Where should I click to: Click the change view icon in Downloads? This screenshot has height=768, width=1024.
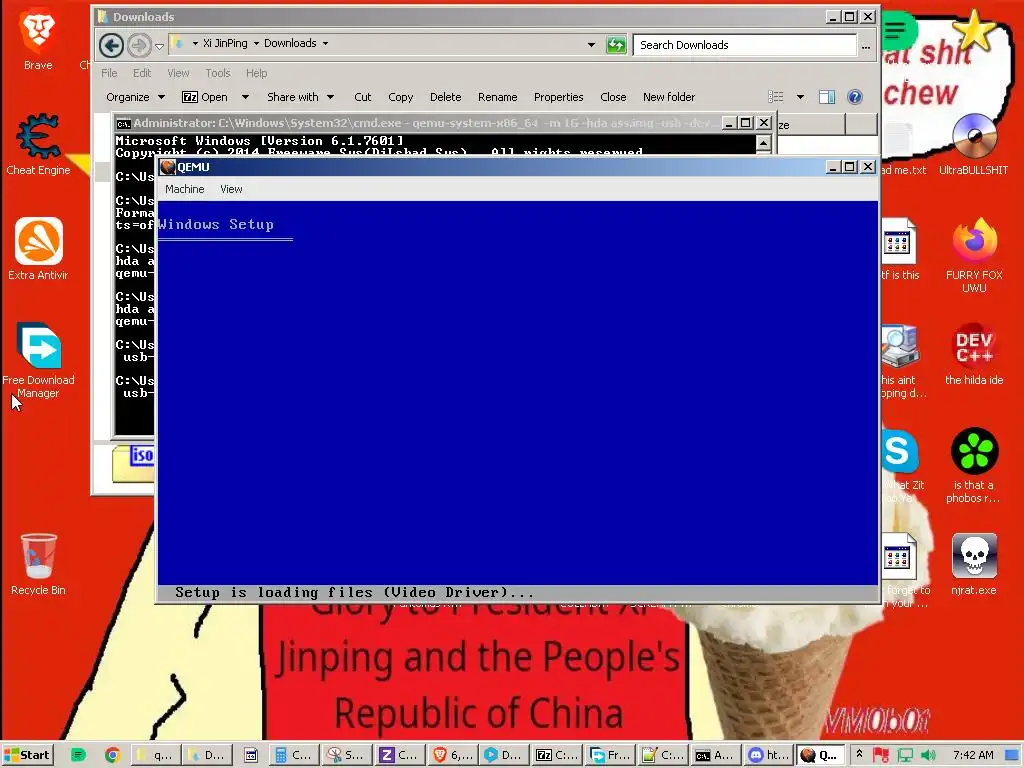click(776, 97)
